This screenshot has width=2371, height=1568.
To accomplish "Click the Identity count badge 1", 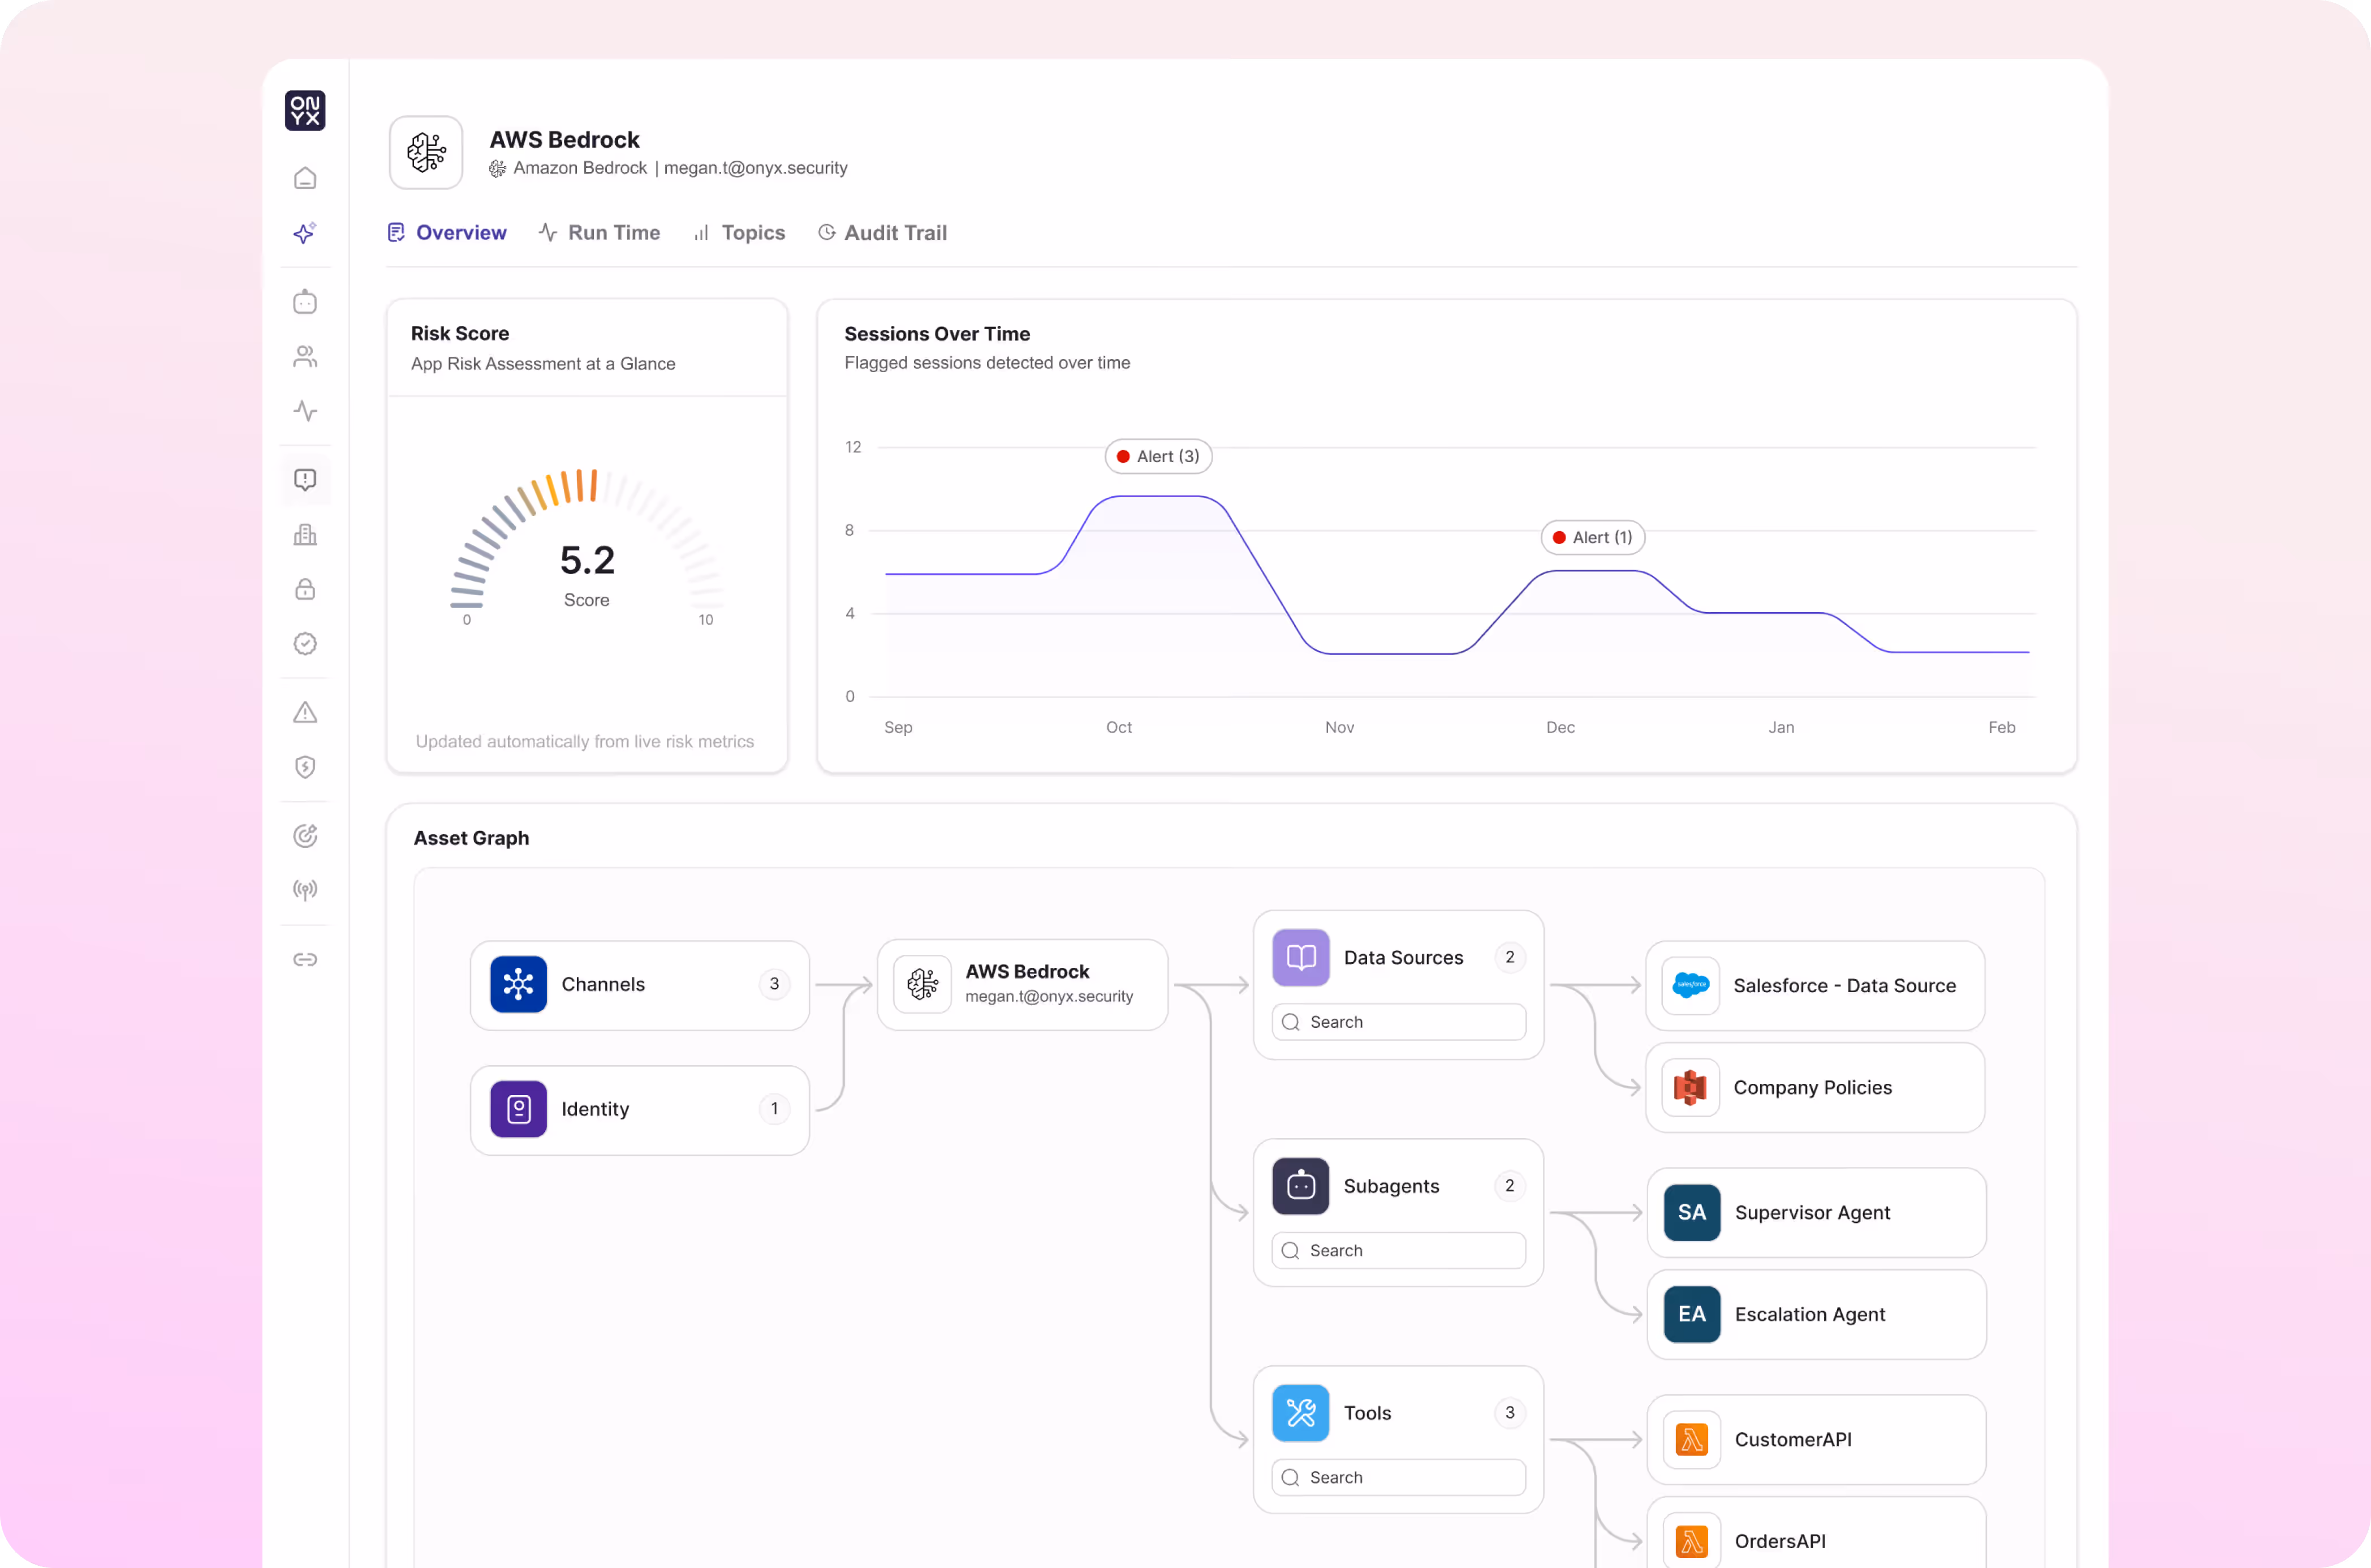I will tap(774, 1108).
